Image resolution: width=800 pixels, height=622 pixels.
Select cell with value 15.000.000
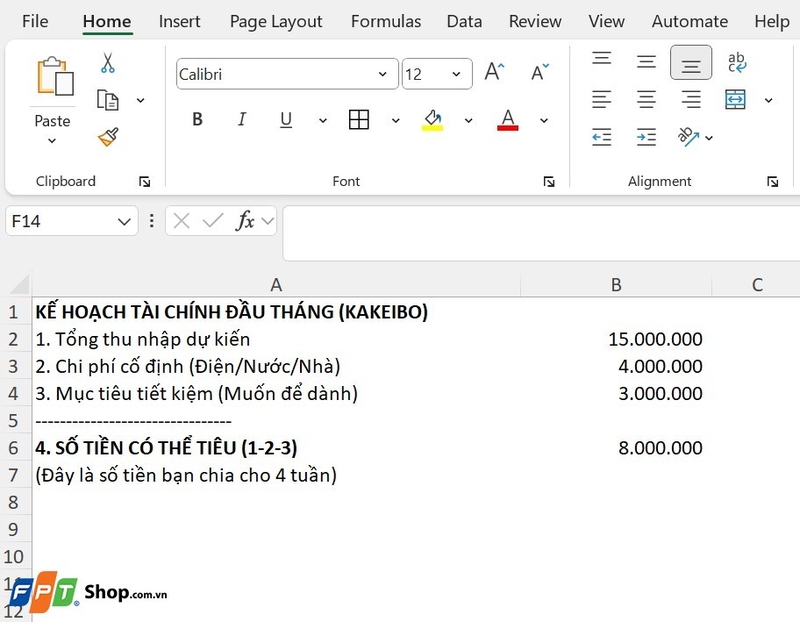616,339
